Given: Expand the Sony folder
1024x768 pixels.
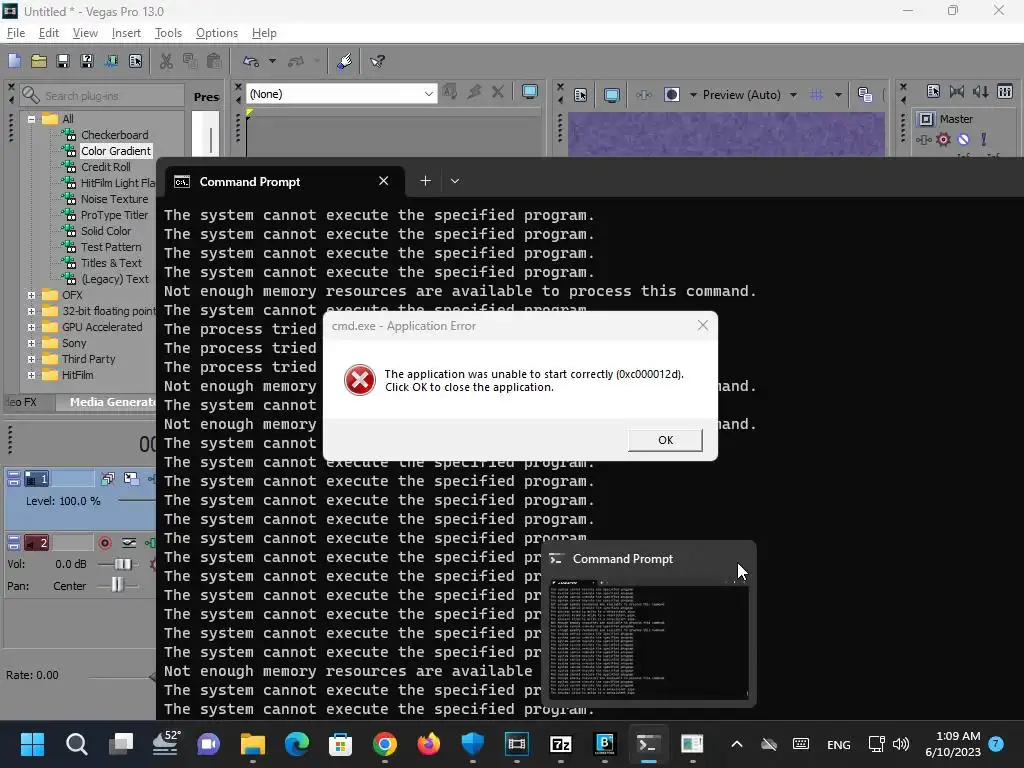Looking at the screenshot, I should point(31,343).
